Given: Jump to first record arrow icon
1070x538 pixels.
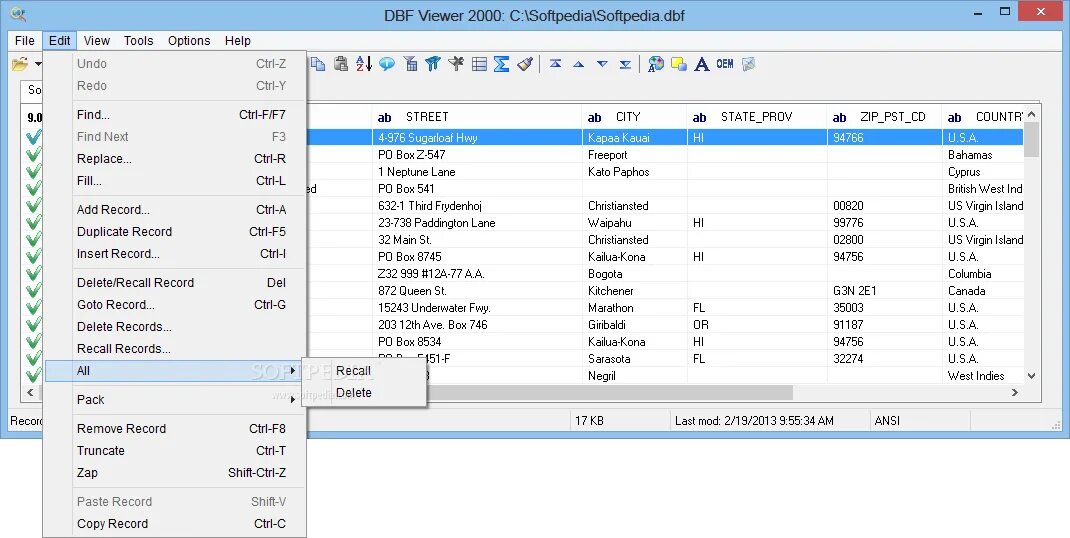Looking at the screenshot, I should pyautogui.click(x=555, y=64).
